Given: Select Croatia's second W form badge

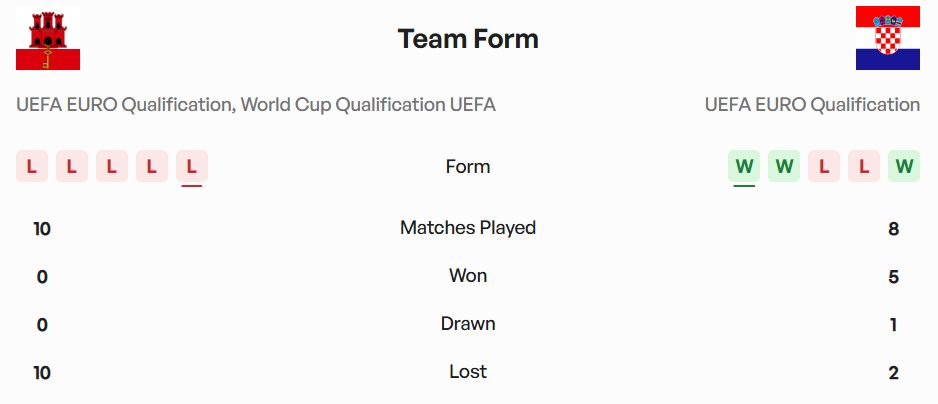Looking at the screenshot, I should click(784, 166).
